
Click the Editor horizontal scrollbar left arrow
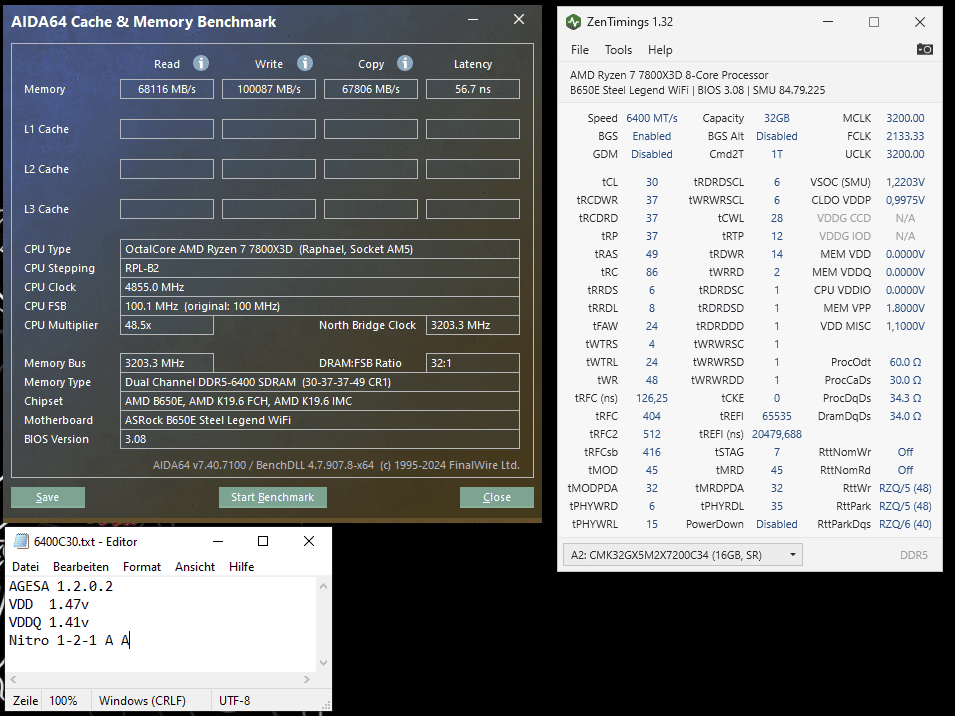click(13, 679)
